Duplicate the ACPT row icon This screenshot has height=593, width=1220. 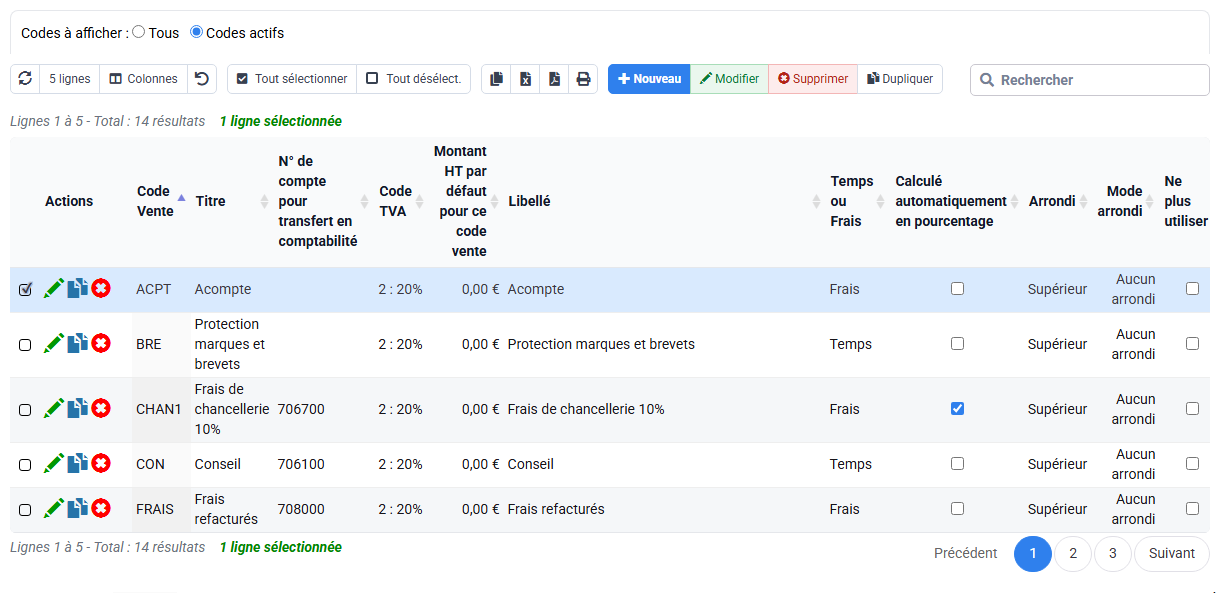tap(78, 289)
